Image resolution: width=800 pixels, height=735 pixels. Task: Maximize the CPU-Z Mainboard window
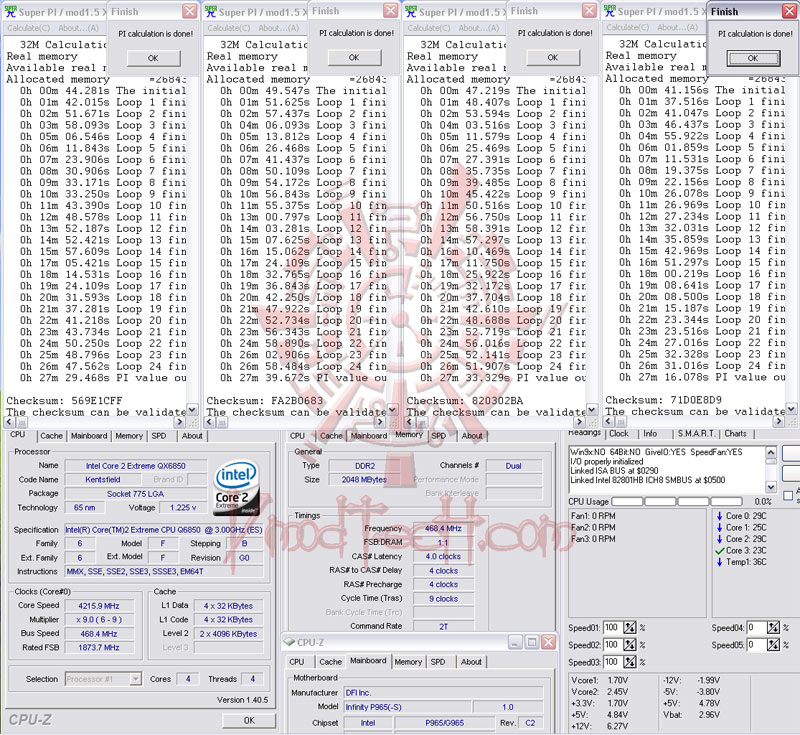[x=532, y=642]
